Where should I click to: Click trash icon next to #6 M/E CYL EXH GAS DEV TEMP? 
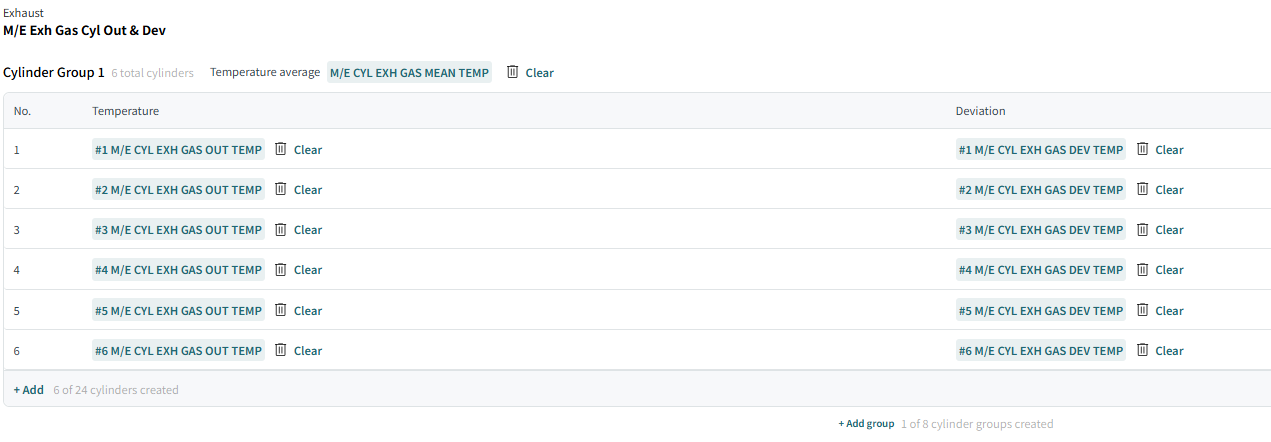pos(1143,350)
